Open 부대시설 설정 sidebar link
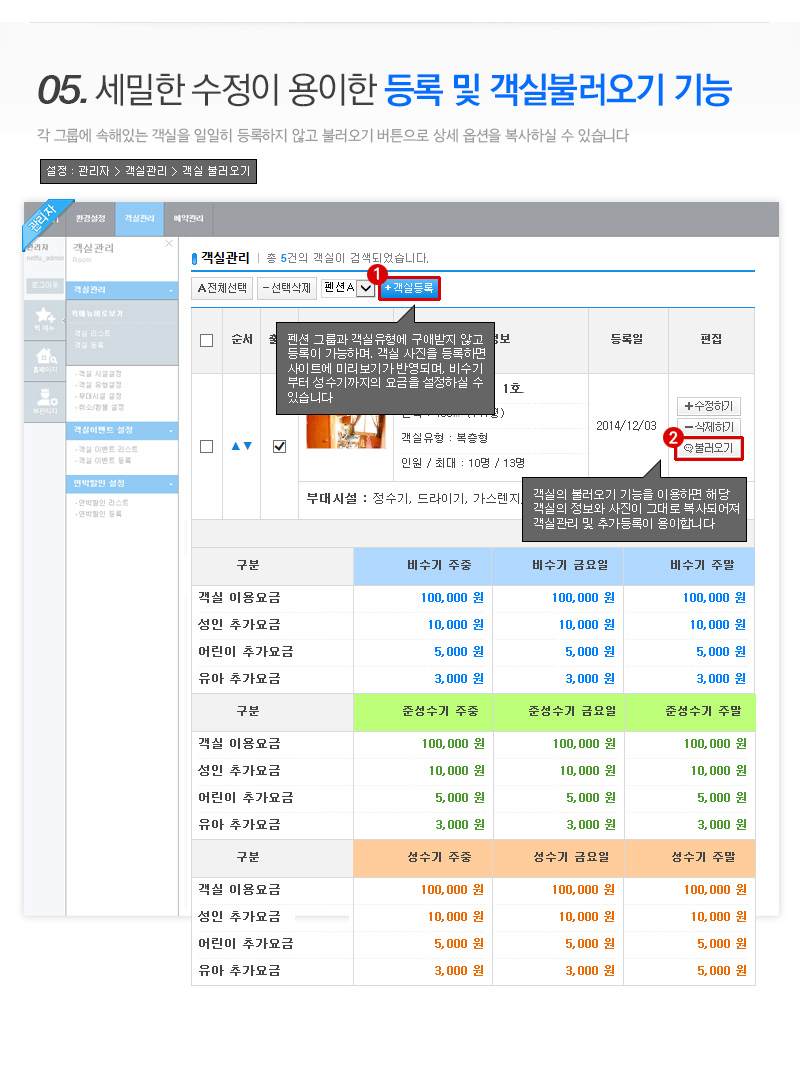Screen dimensions: 800x1069 click(x=99, y=395)
